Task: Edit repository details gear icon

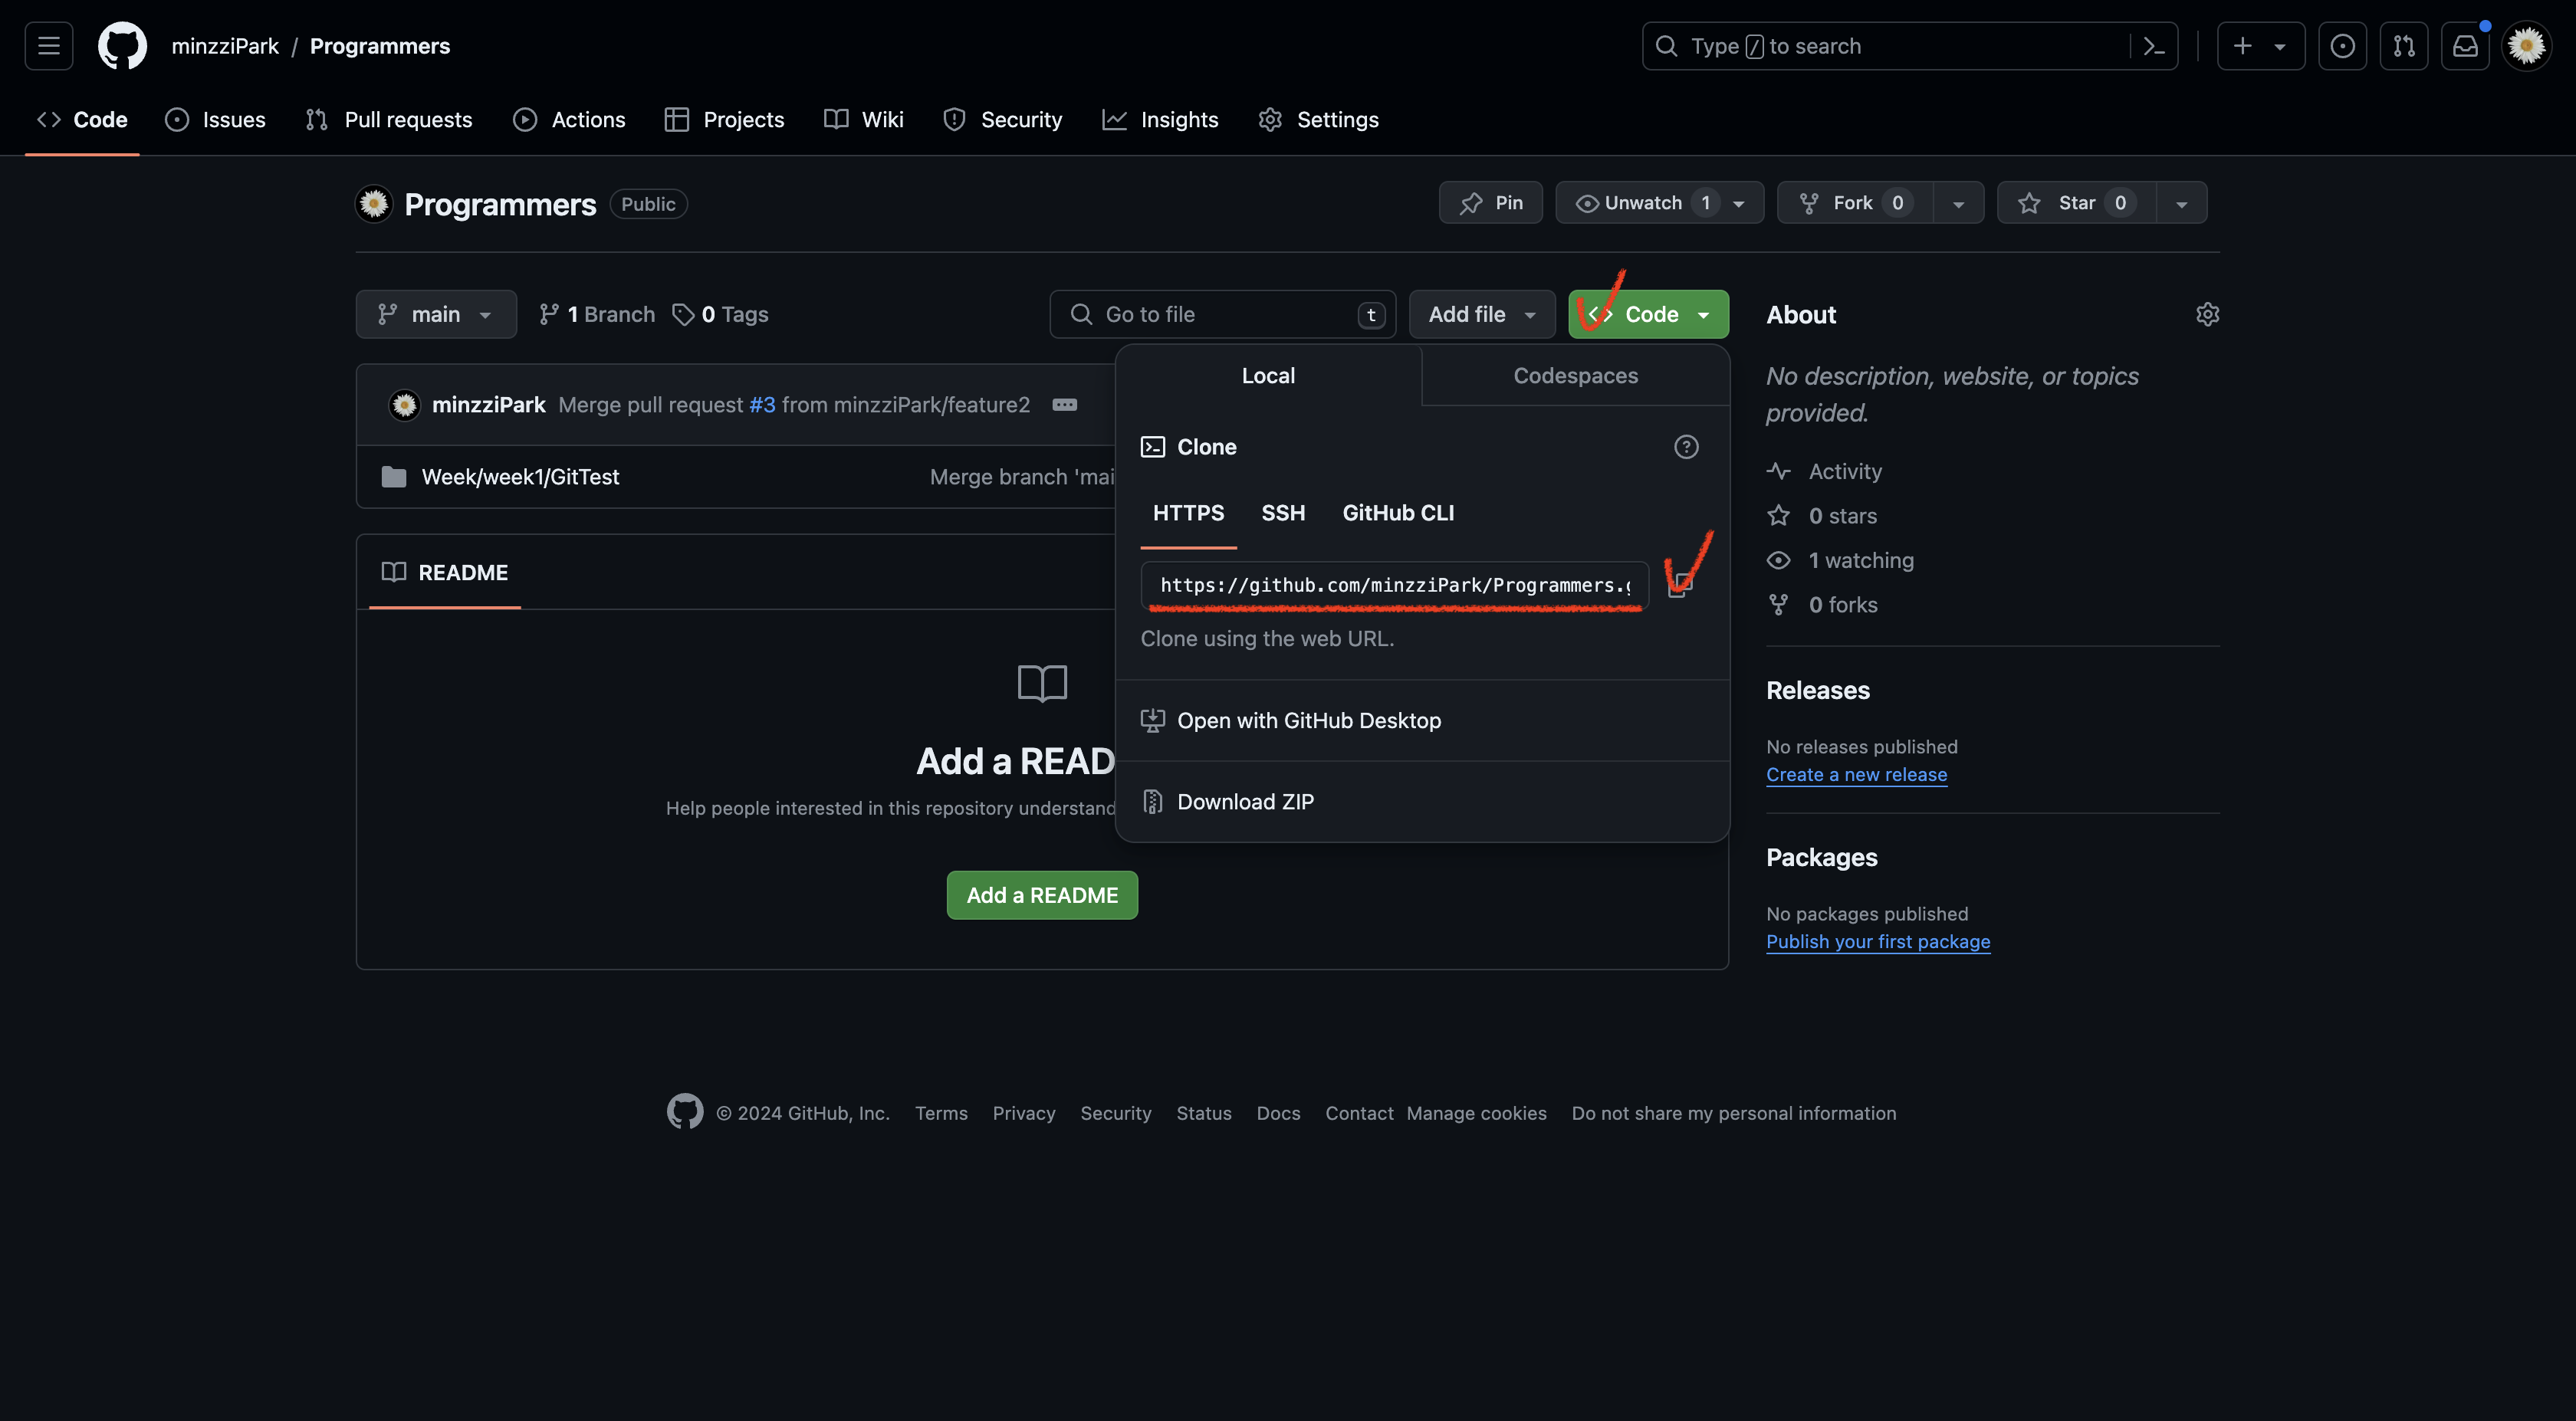Action: [x=2207, y=315]
